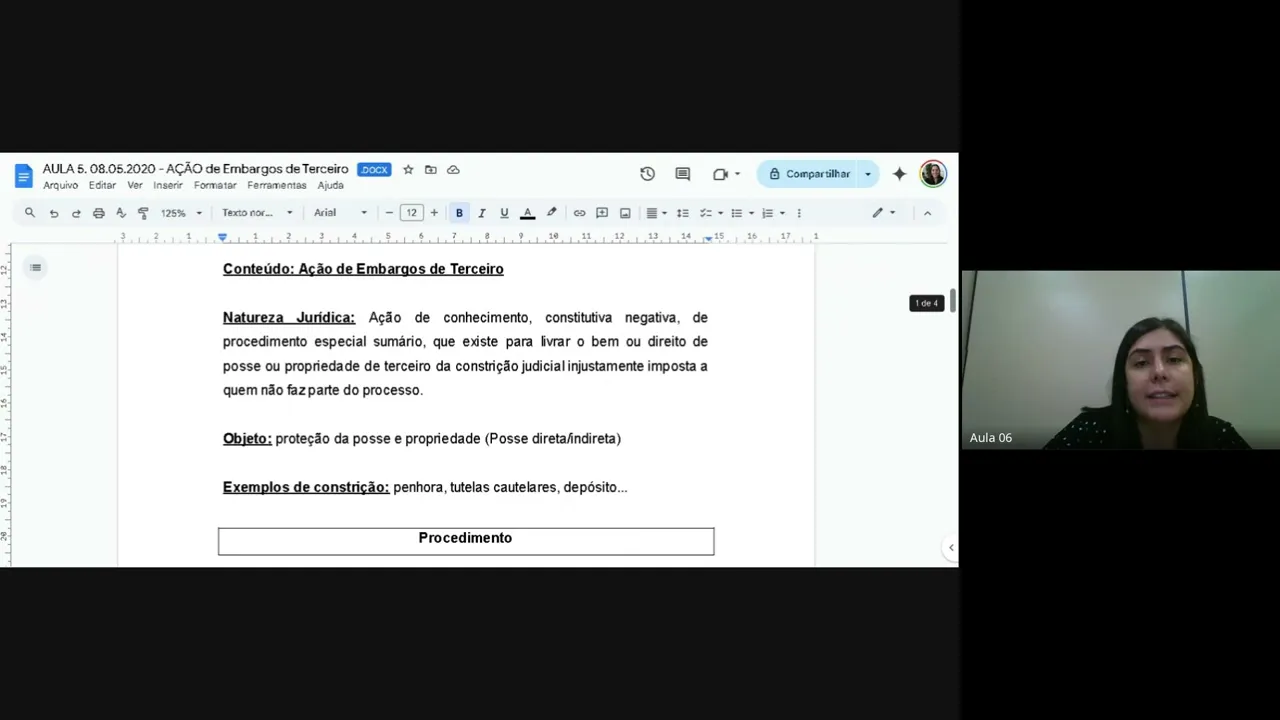The width and height of the screenshot is (1280, 720).
Task: Toggle underline formatting
Action: coord(504,213)
